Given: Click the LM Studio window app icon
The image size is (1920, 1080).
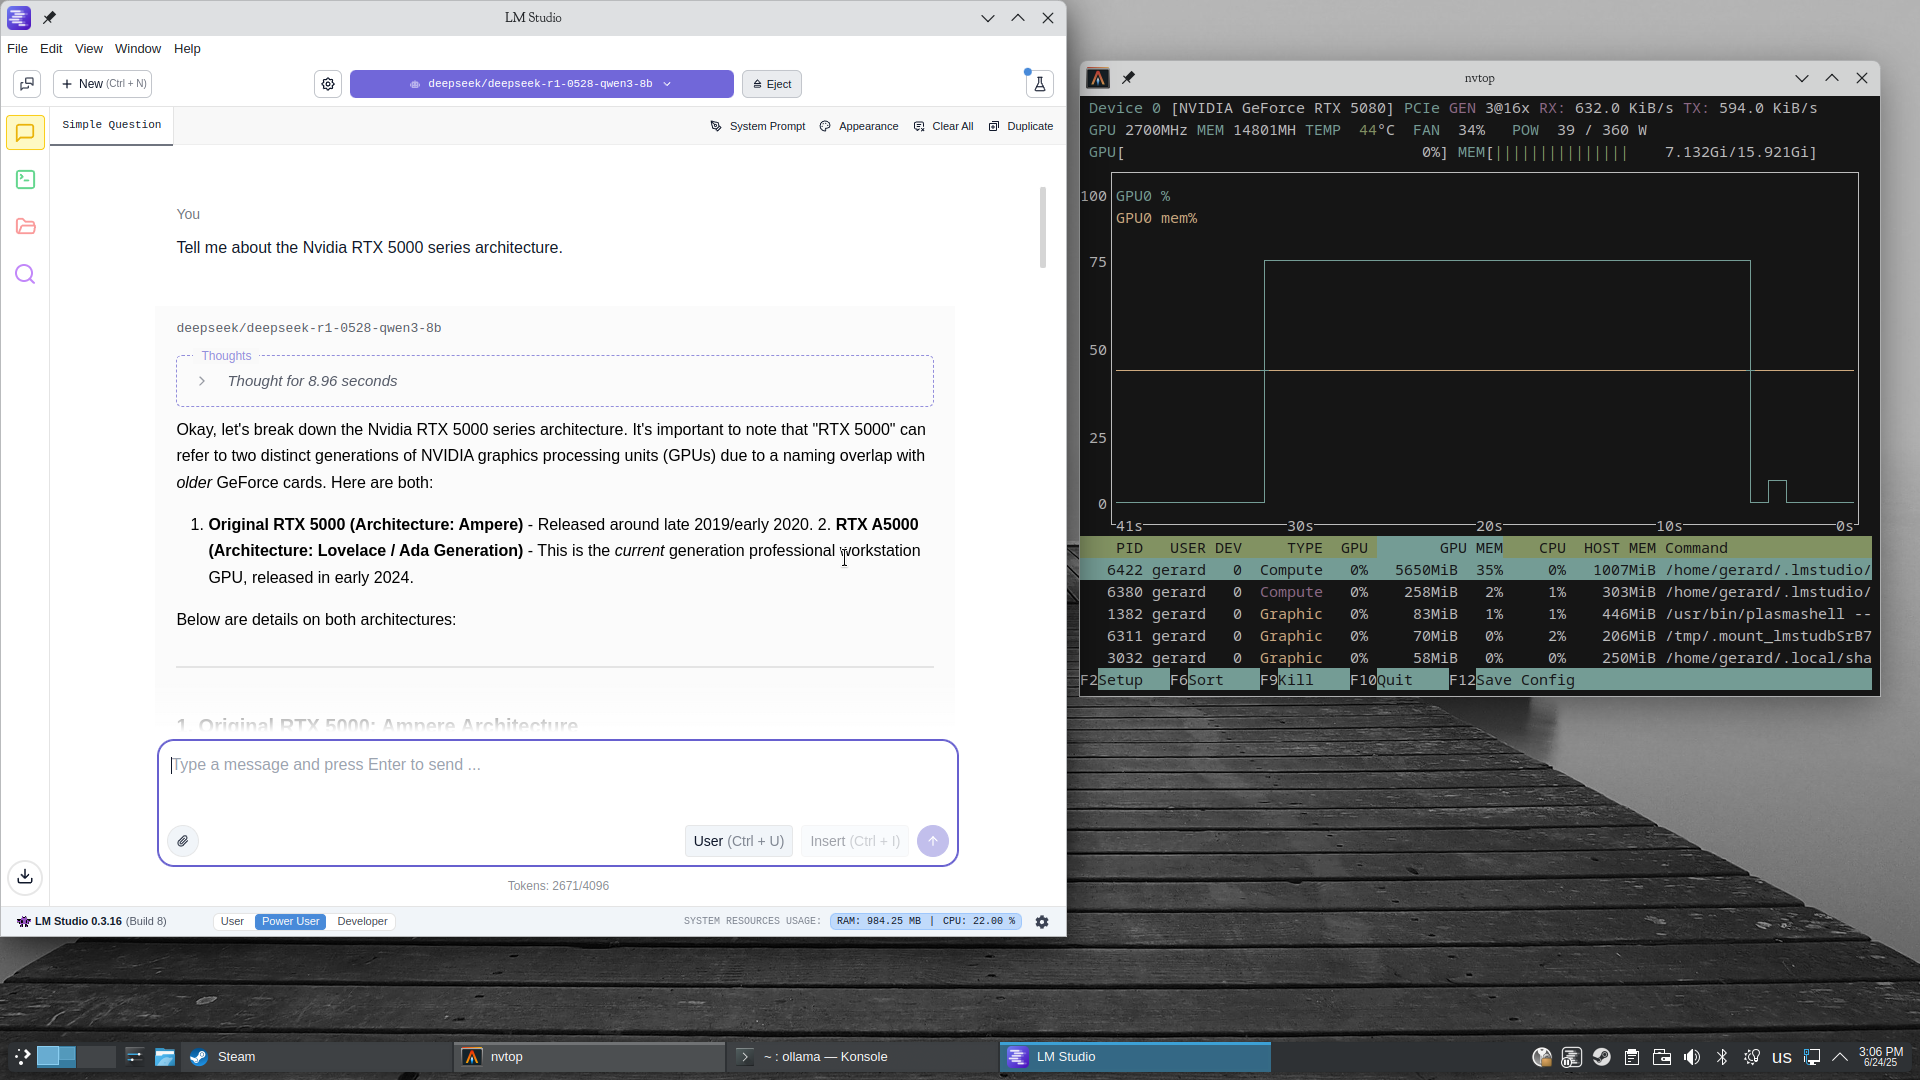Looking at the screenshot, I should coord(18,17).
